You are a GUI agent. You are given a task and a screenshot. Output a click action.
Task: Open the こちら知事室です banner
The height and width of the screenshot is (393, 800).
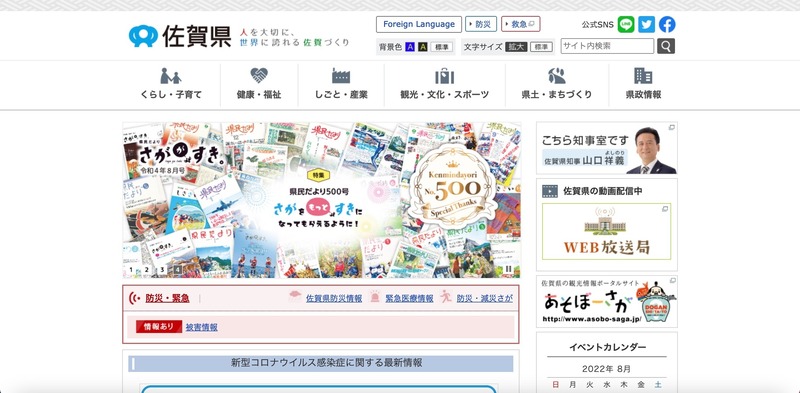(x=607, y=148)
